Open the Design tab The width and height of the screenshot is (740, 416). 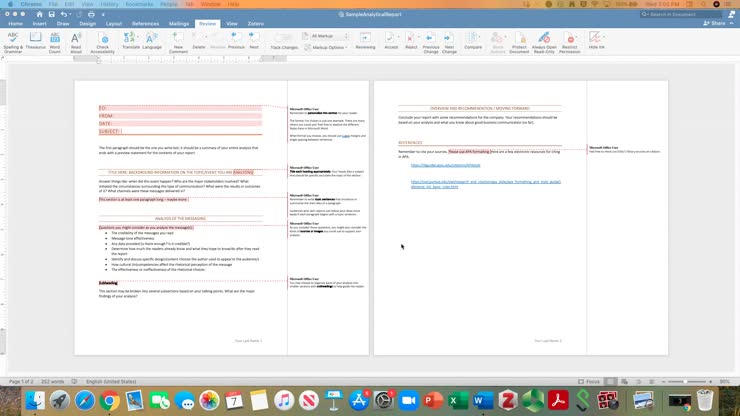click(x=87, y=24)
